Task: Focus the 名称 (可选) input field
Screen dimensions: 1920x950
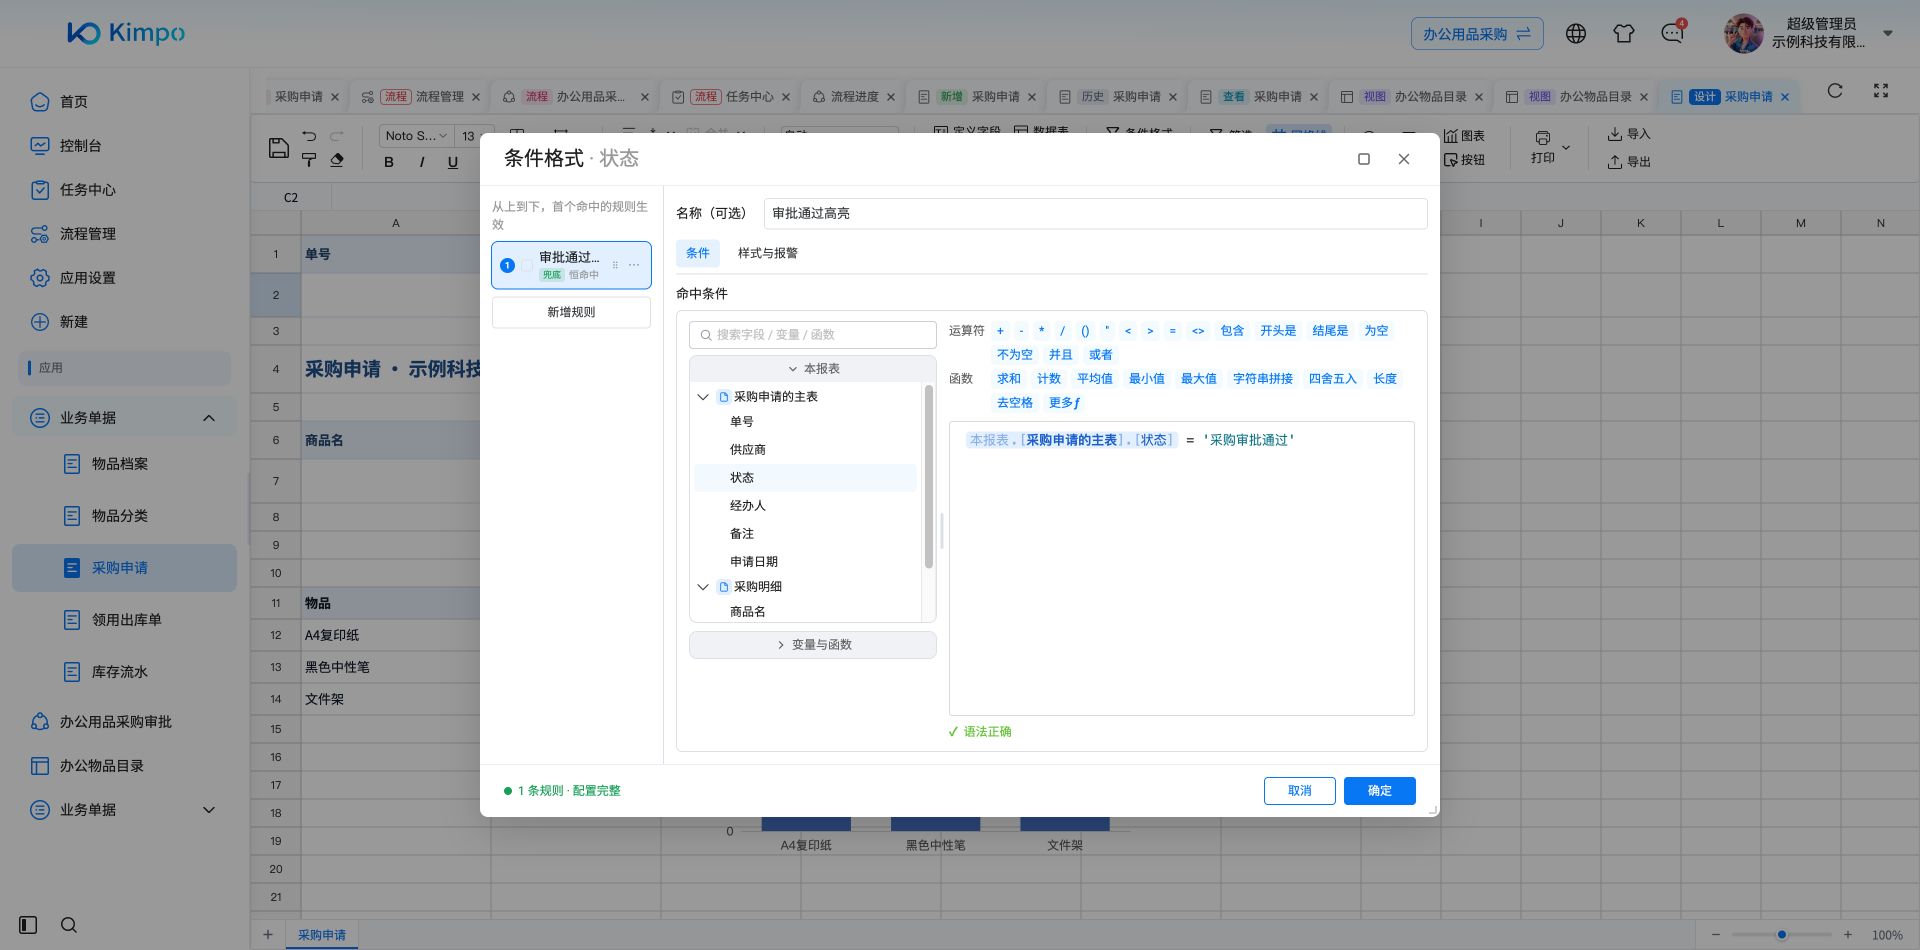Action: 1095,213
